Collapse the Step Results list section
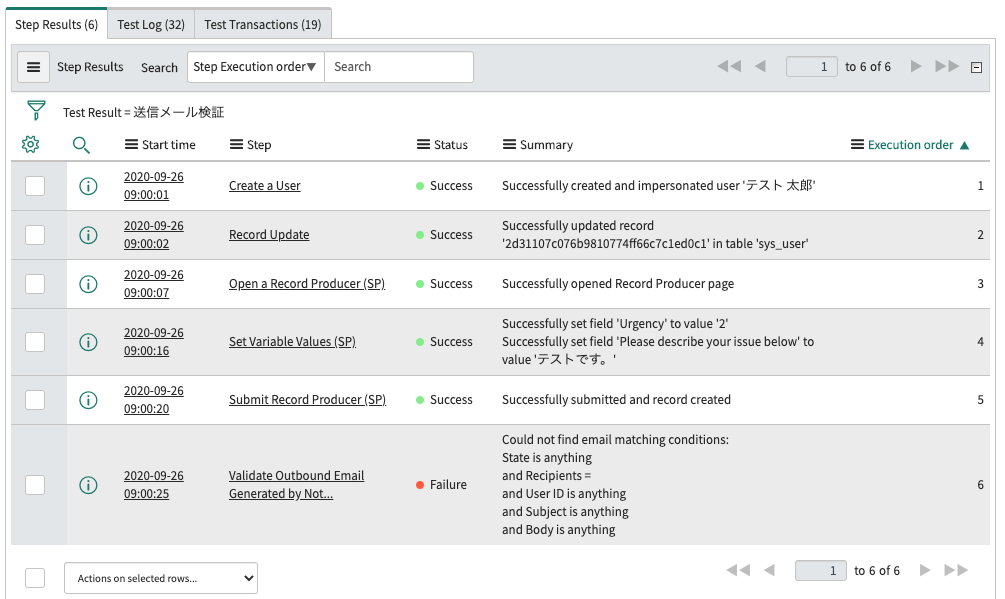 976,67
